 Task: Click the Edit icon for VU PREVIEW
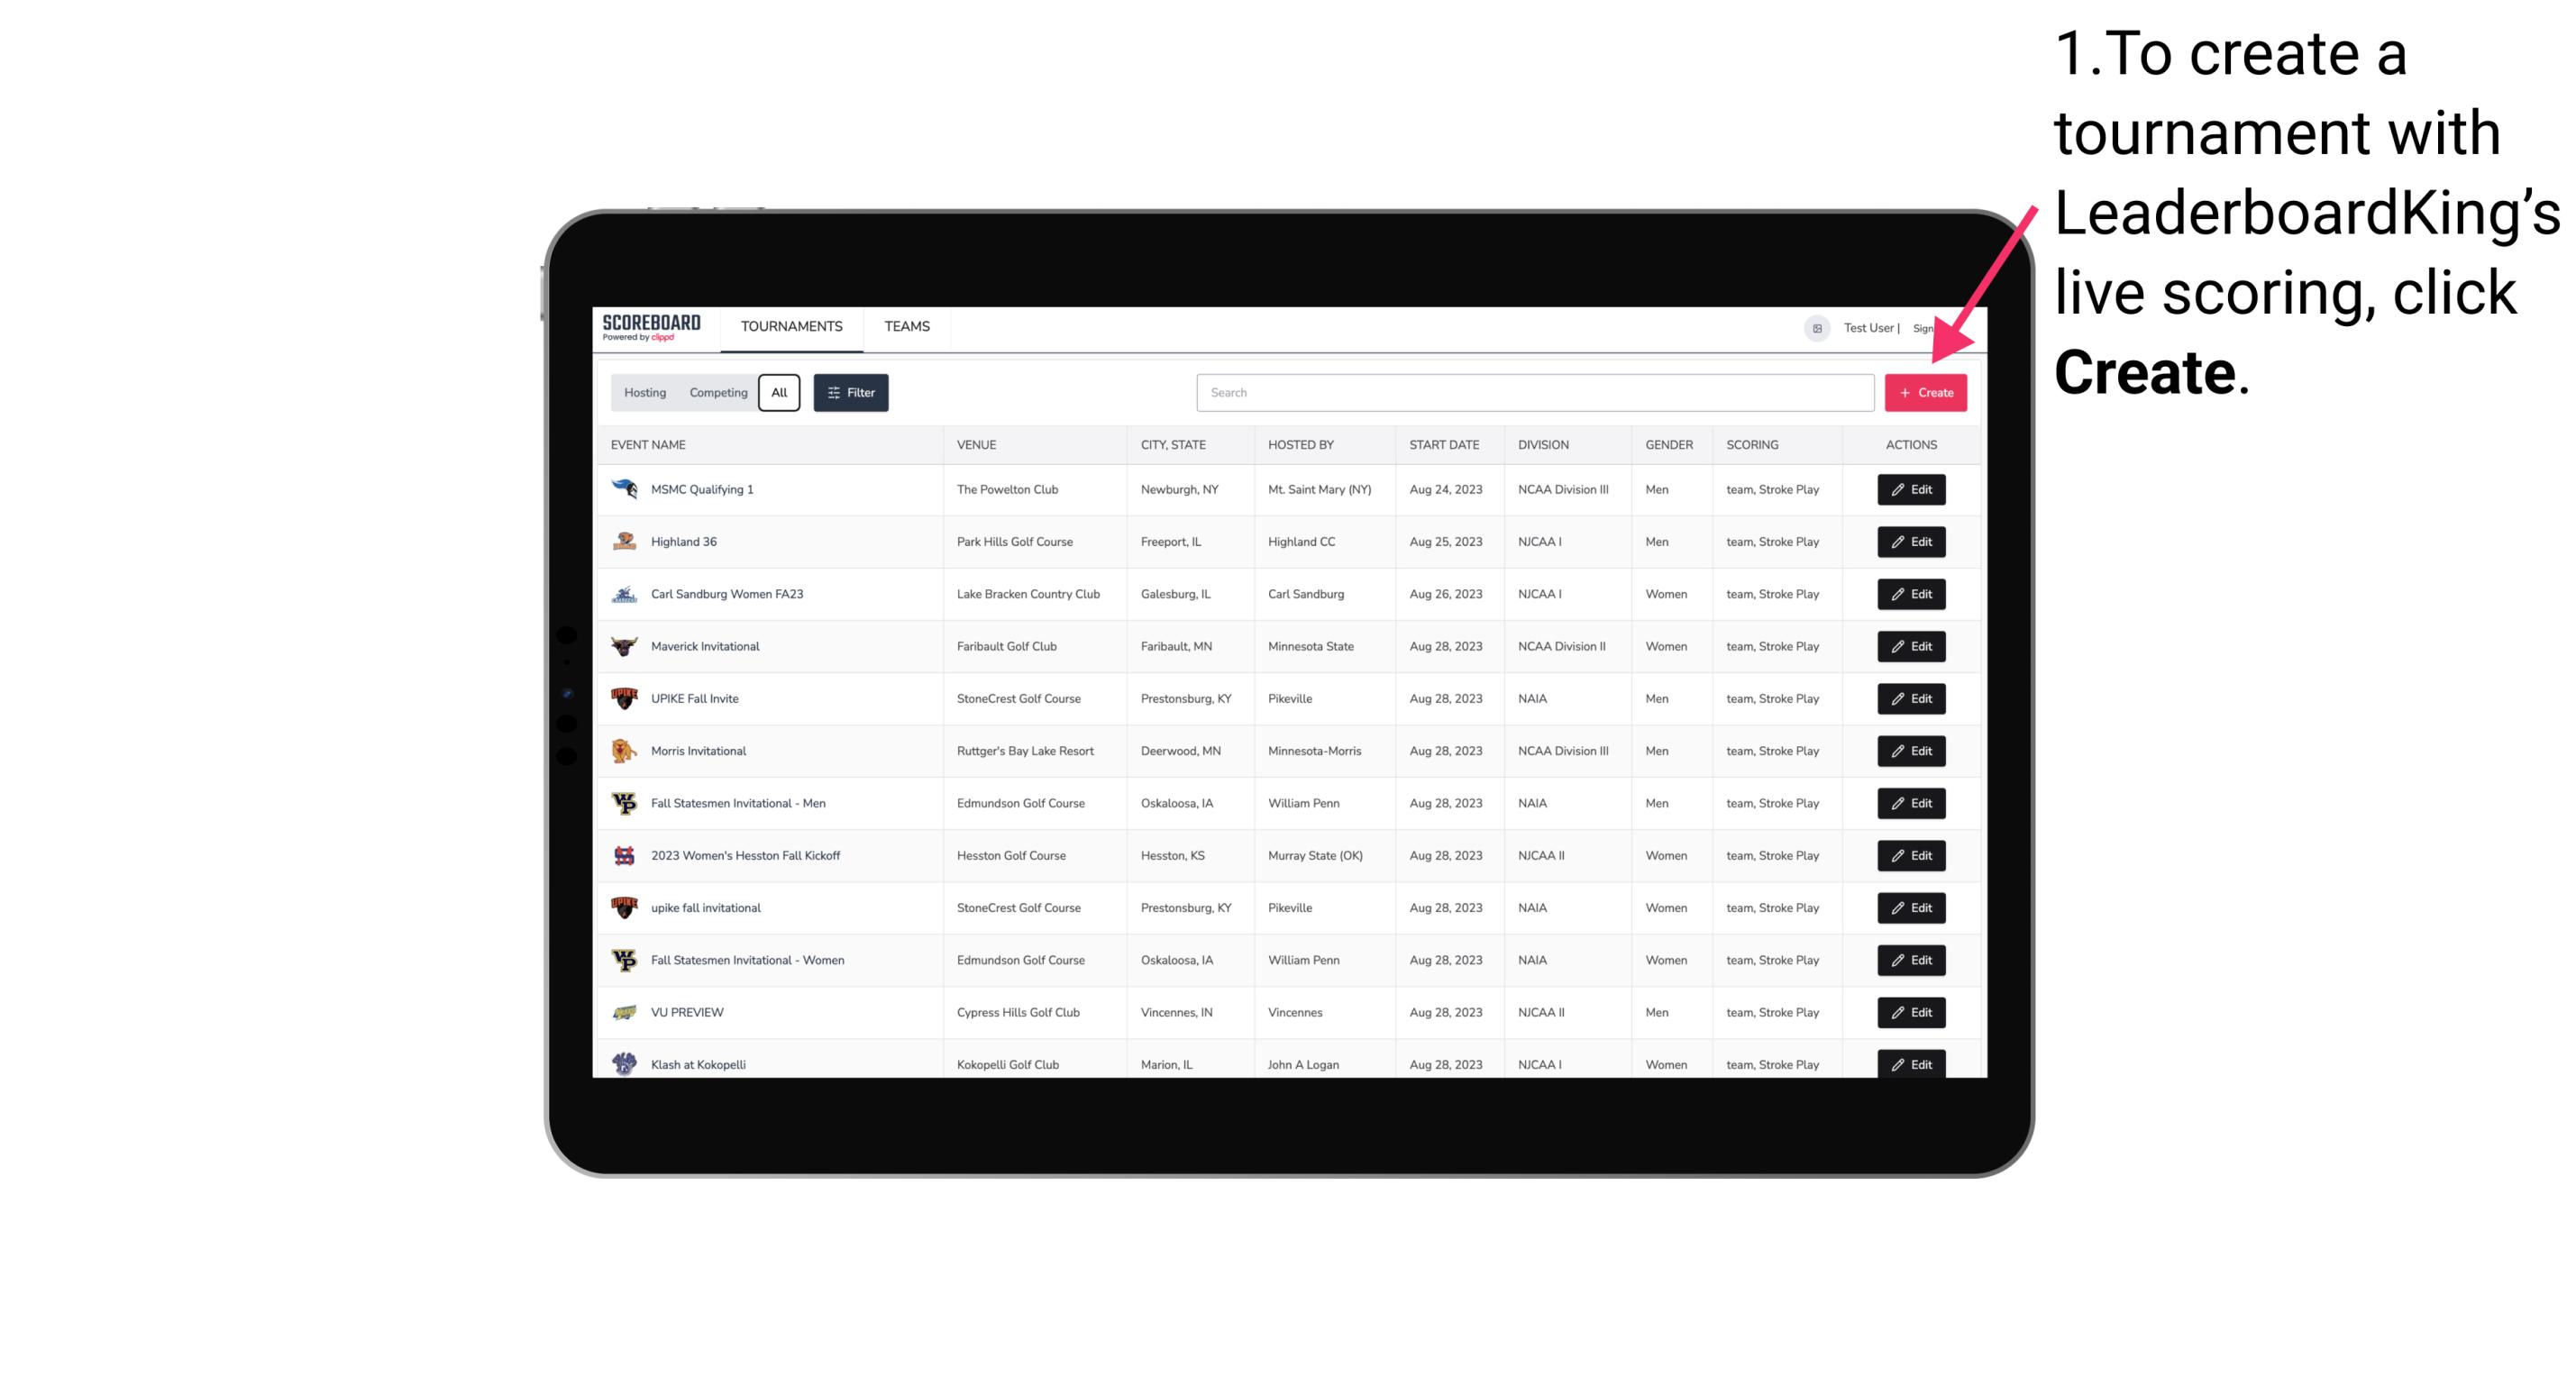pos(1910,1012)
